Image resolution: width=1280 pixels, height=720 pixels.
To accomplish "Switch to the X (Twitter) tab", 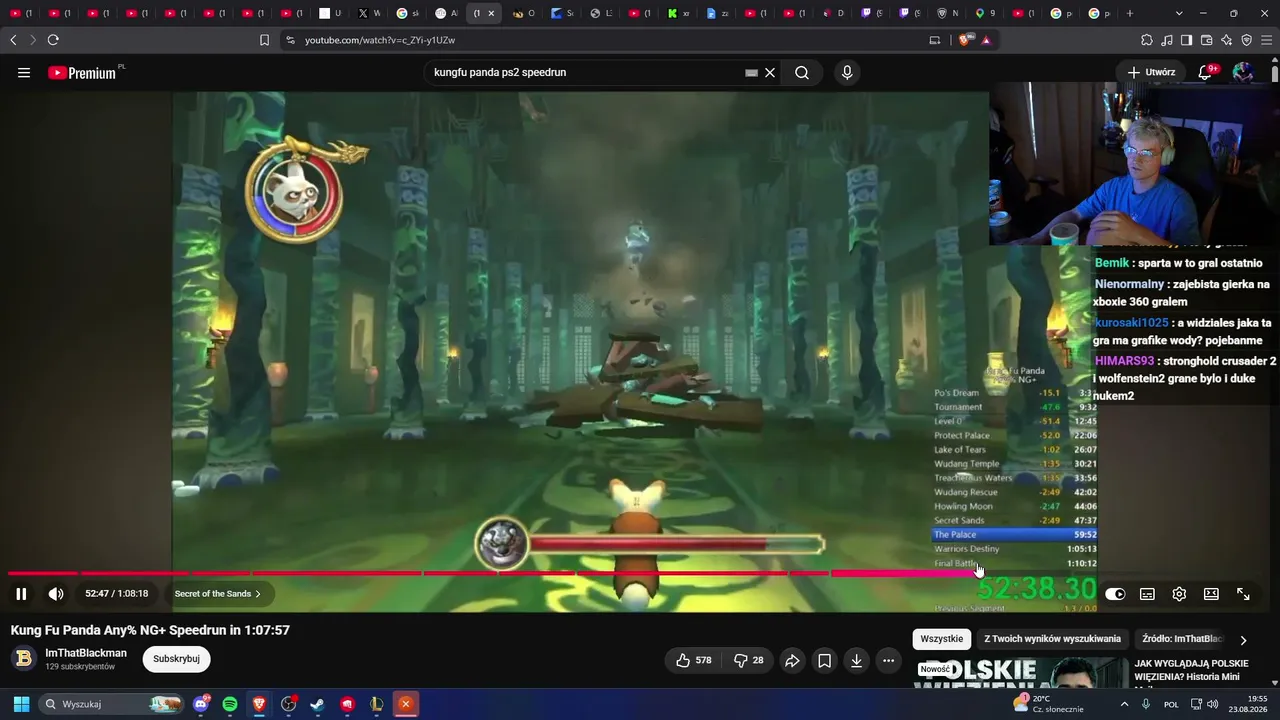I will [368, 13].
